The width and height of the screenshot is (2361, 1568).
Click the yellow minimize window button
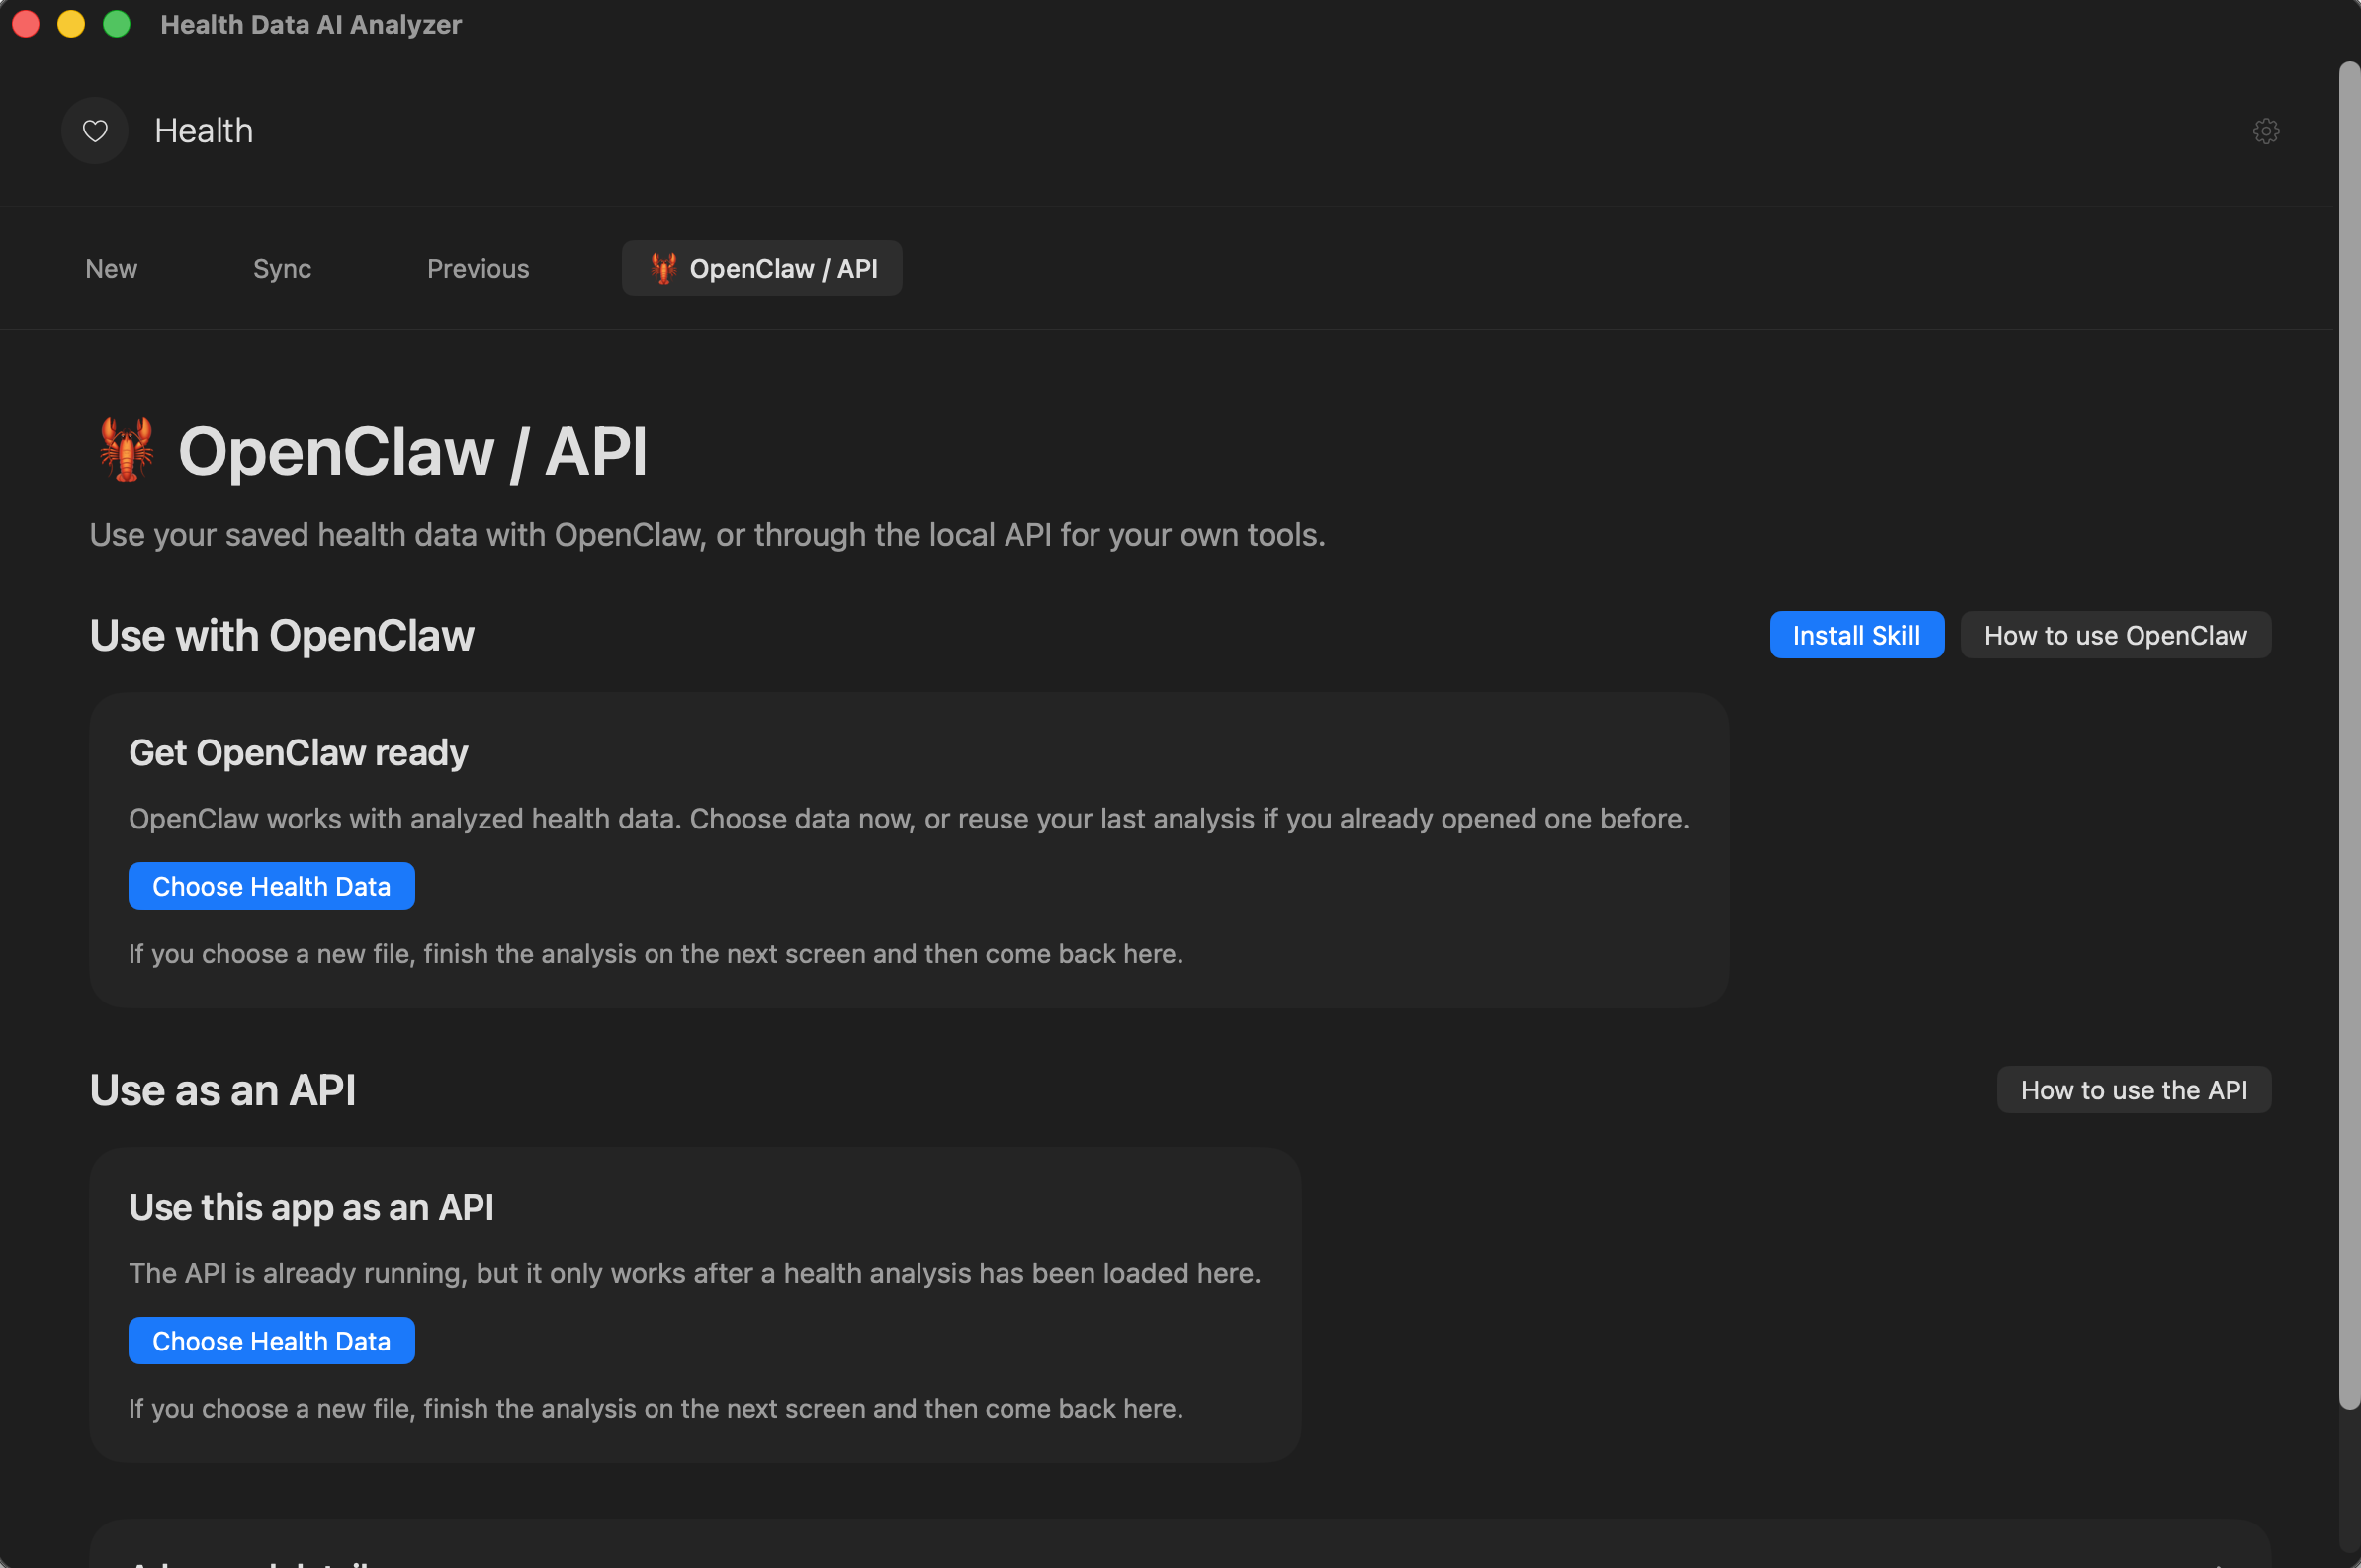(71, 24)
